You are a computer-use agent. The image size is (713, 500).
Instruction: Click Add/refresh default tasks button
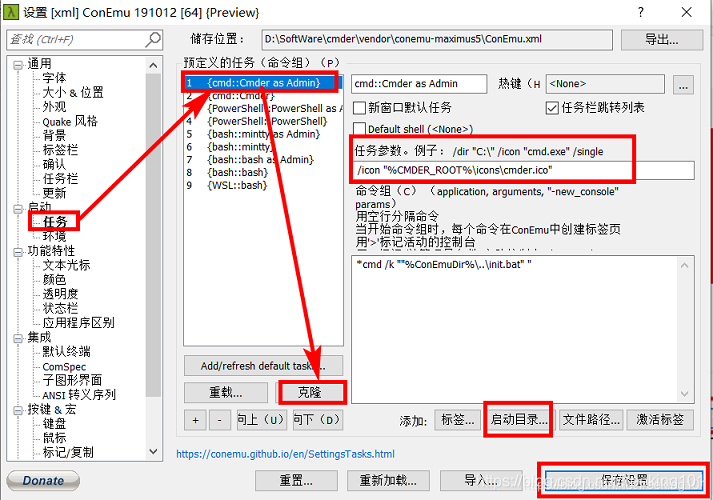(263, 366)
